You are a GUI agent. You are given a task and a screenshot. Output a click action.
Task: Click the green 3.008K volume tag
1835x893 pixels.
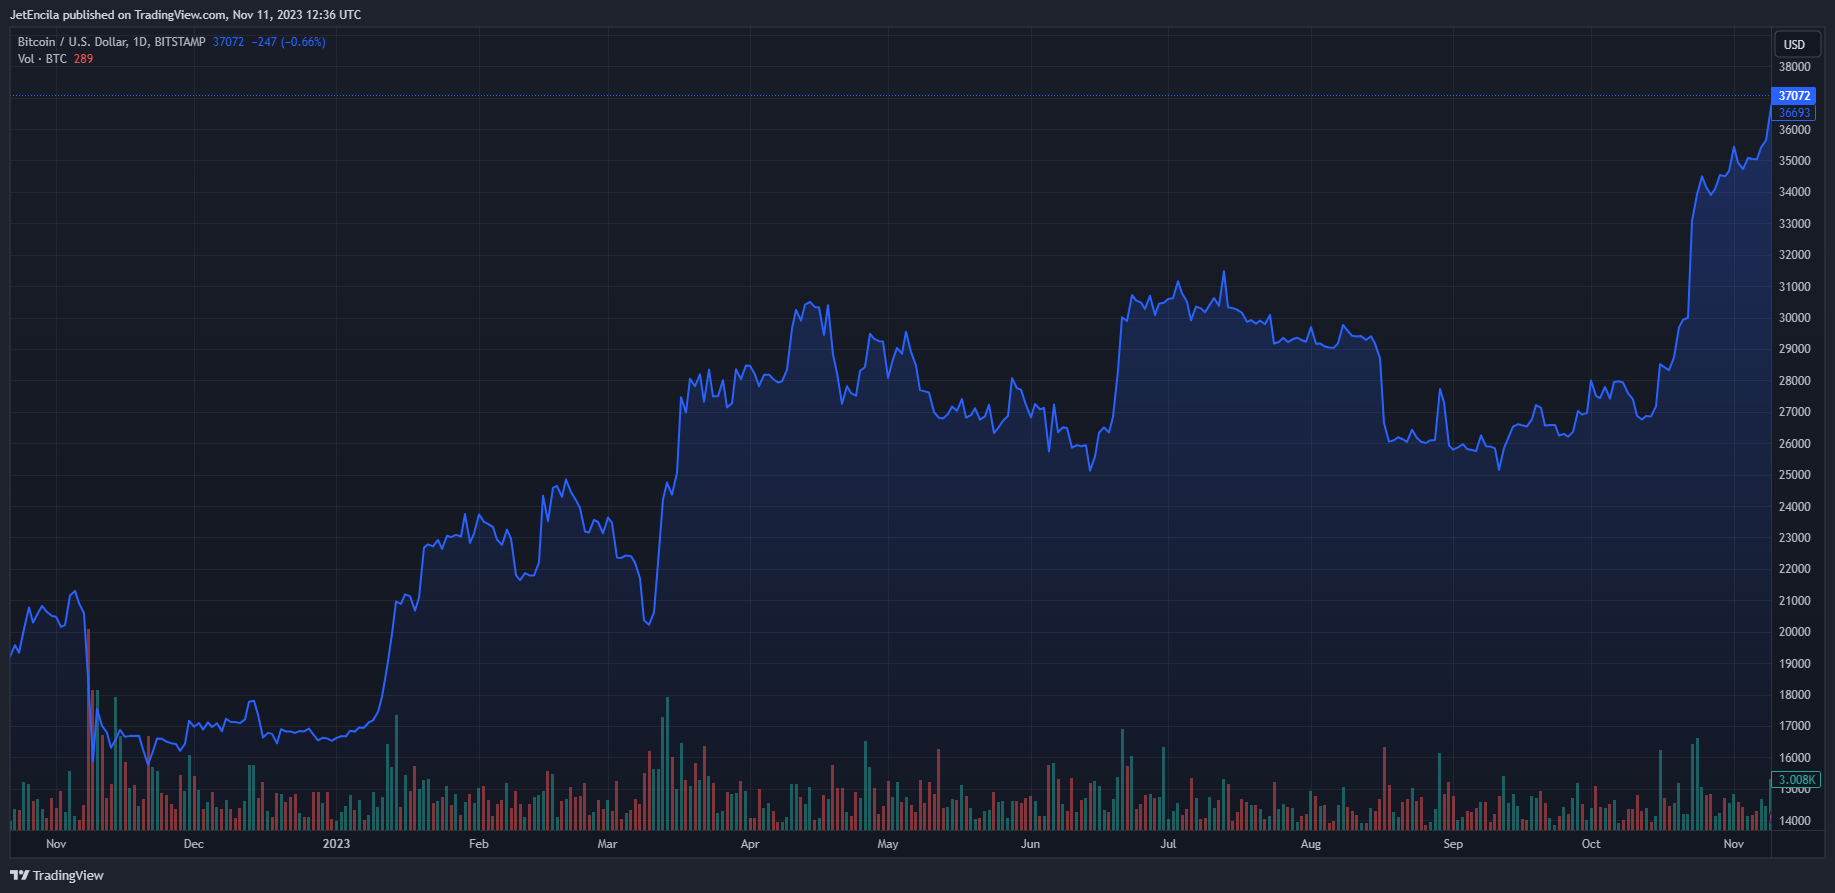click(x=1797, y=779)
